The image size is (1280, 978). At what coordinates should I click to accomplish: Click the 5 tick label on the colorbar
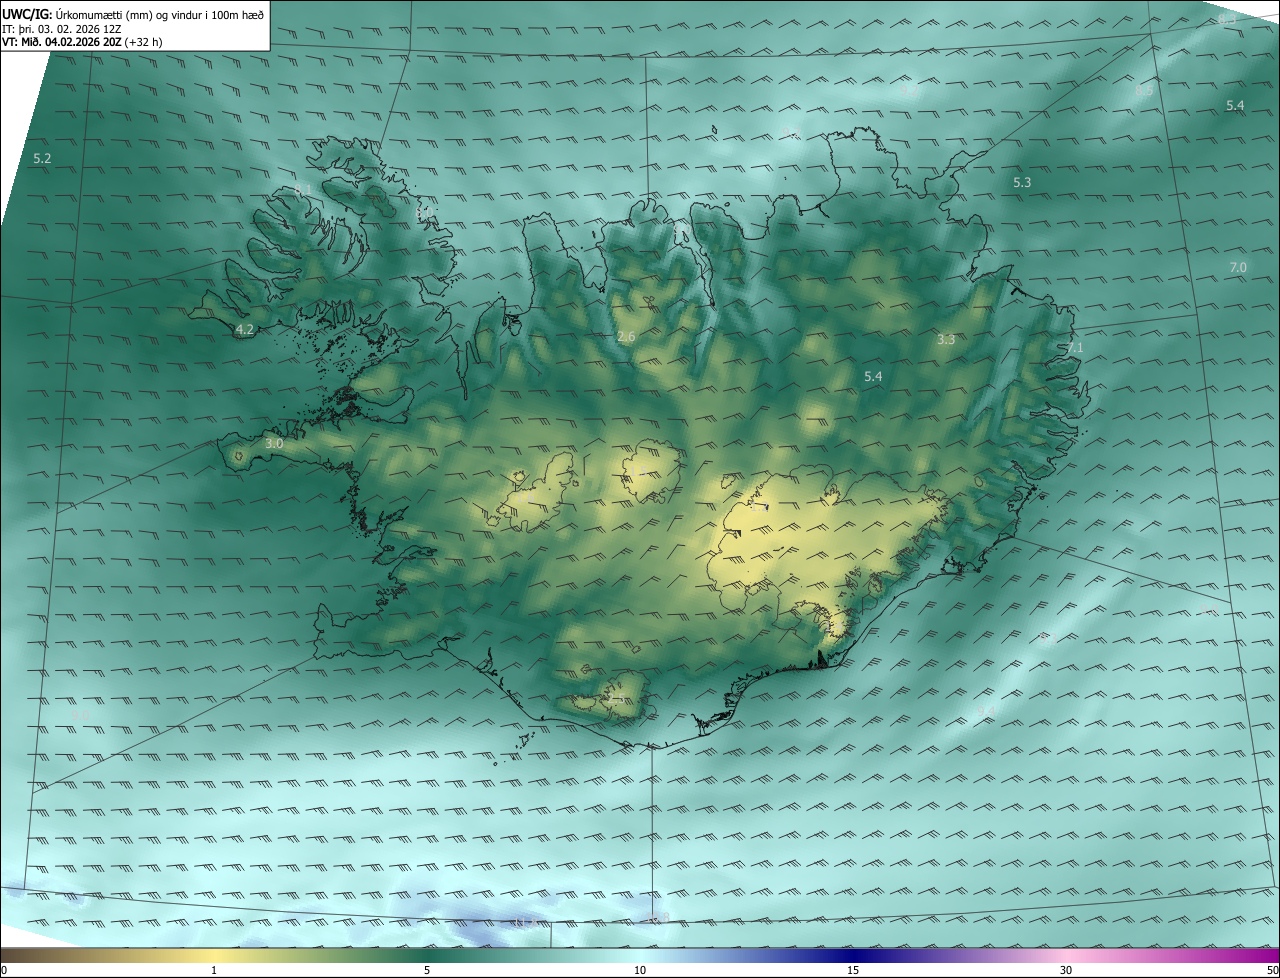pos(427,970)
